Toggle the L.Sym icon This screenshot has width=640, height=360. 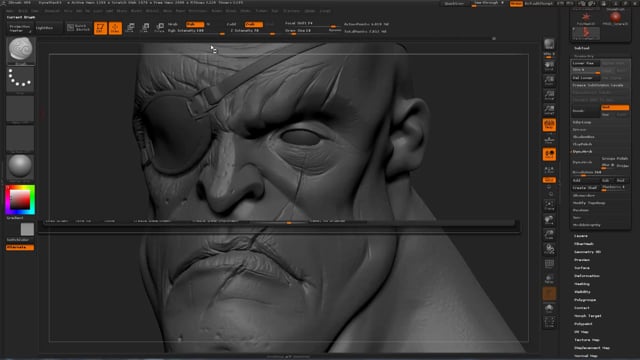click(549, 169)
